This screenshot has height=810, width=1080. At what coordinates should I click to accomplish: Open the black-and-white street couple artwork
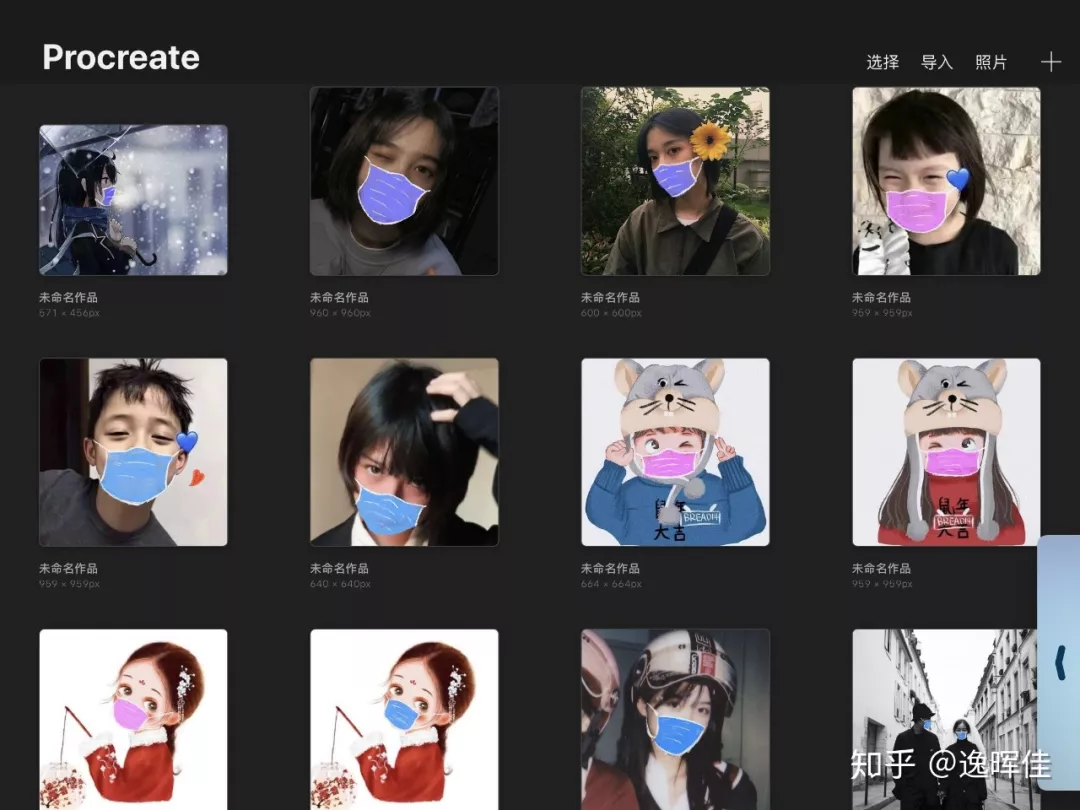[x=946, y=719]
